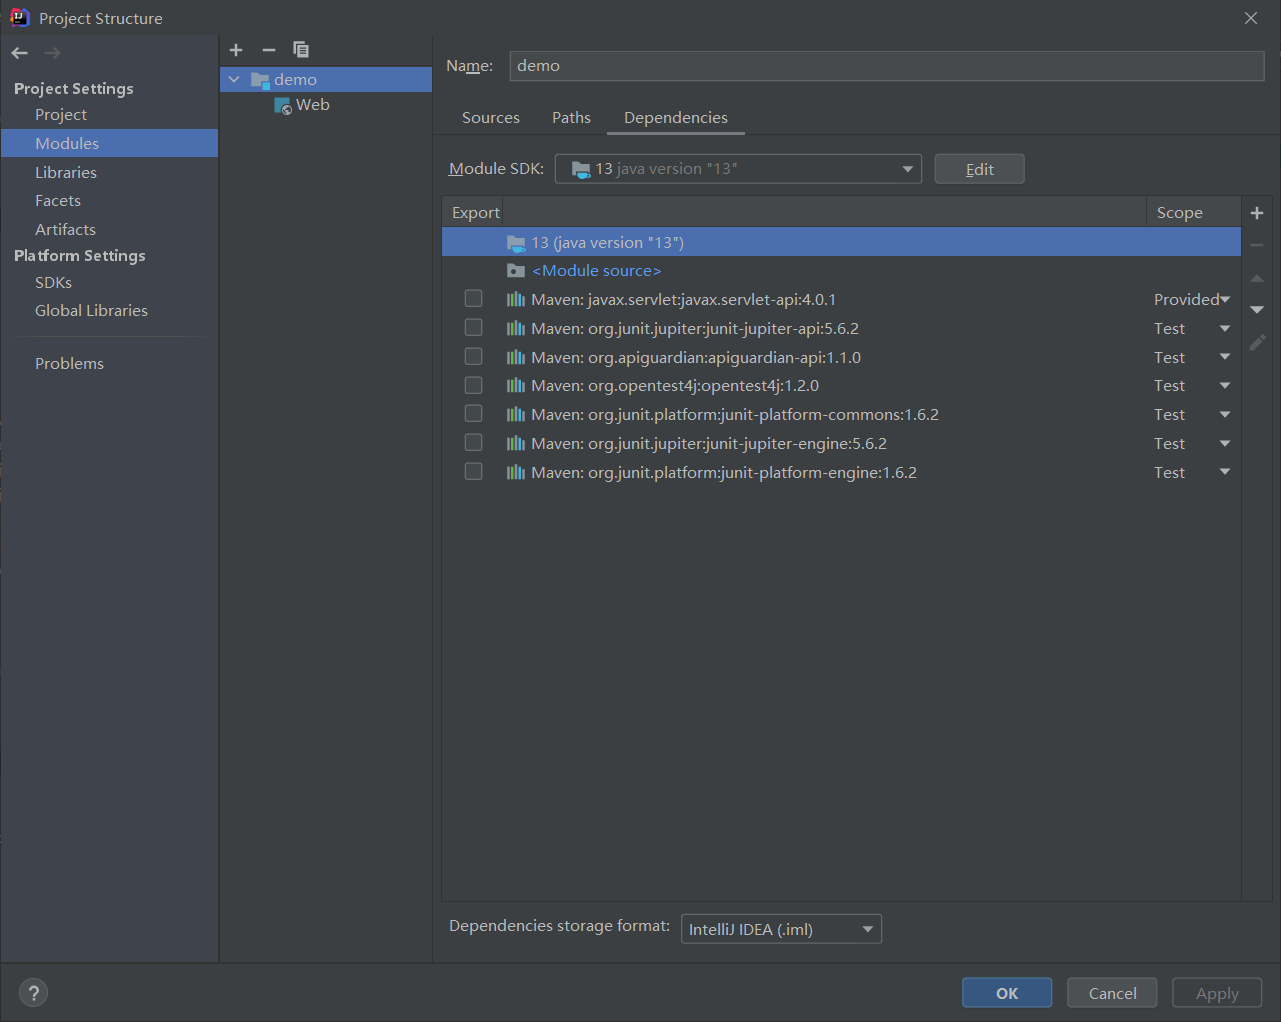
Task: Click the demo module folder icon
Action: point(260,80)
